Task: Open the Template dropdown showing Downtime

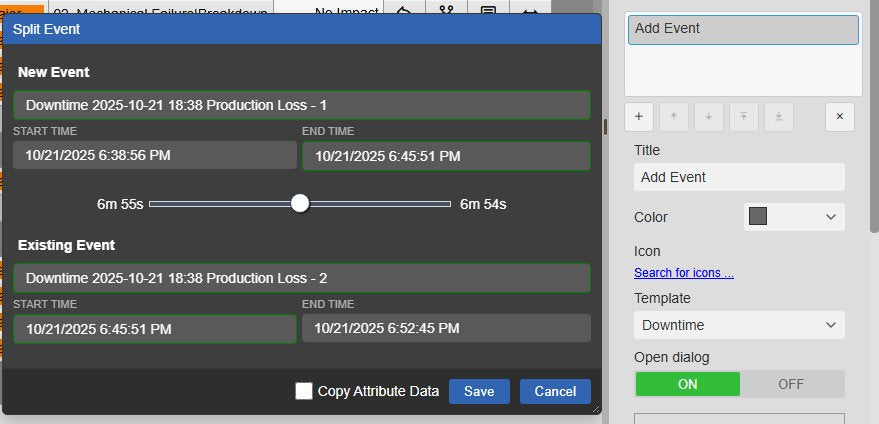Action: coord(739,325)
